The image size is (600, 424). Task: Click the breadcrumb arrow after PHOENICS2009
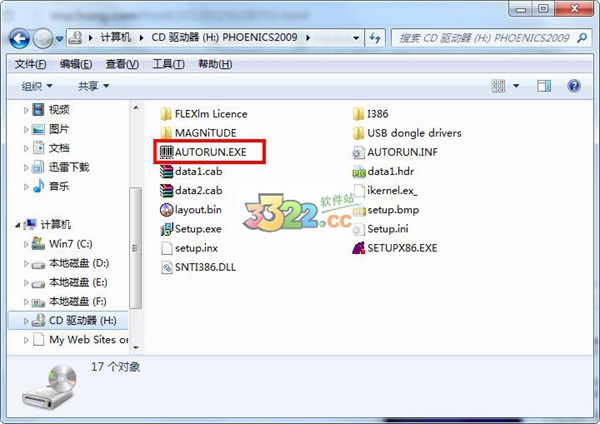pyautogui.click(x=308, y=38)
